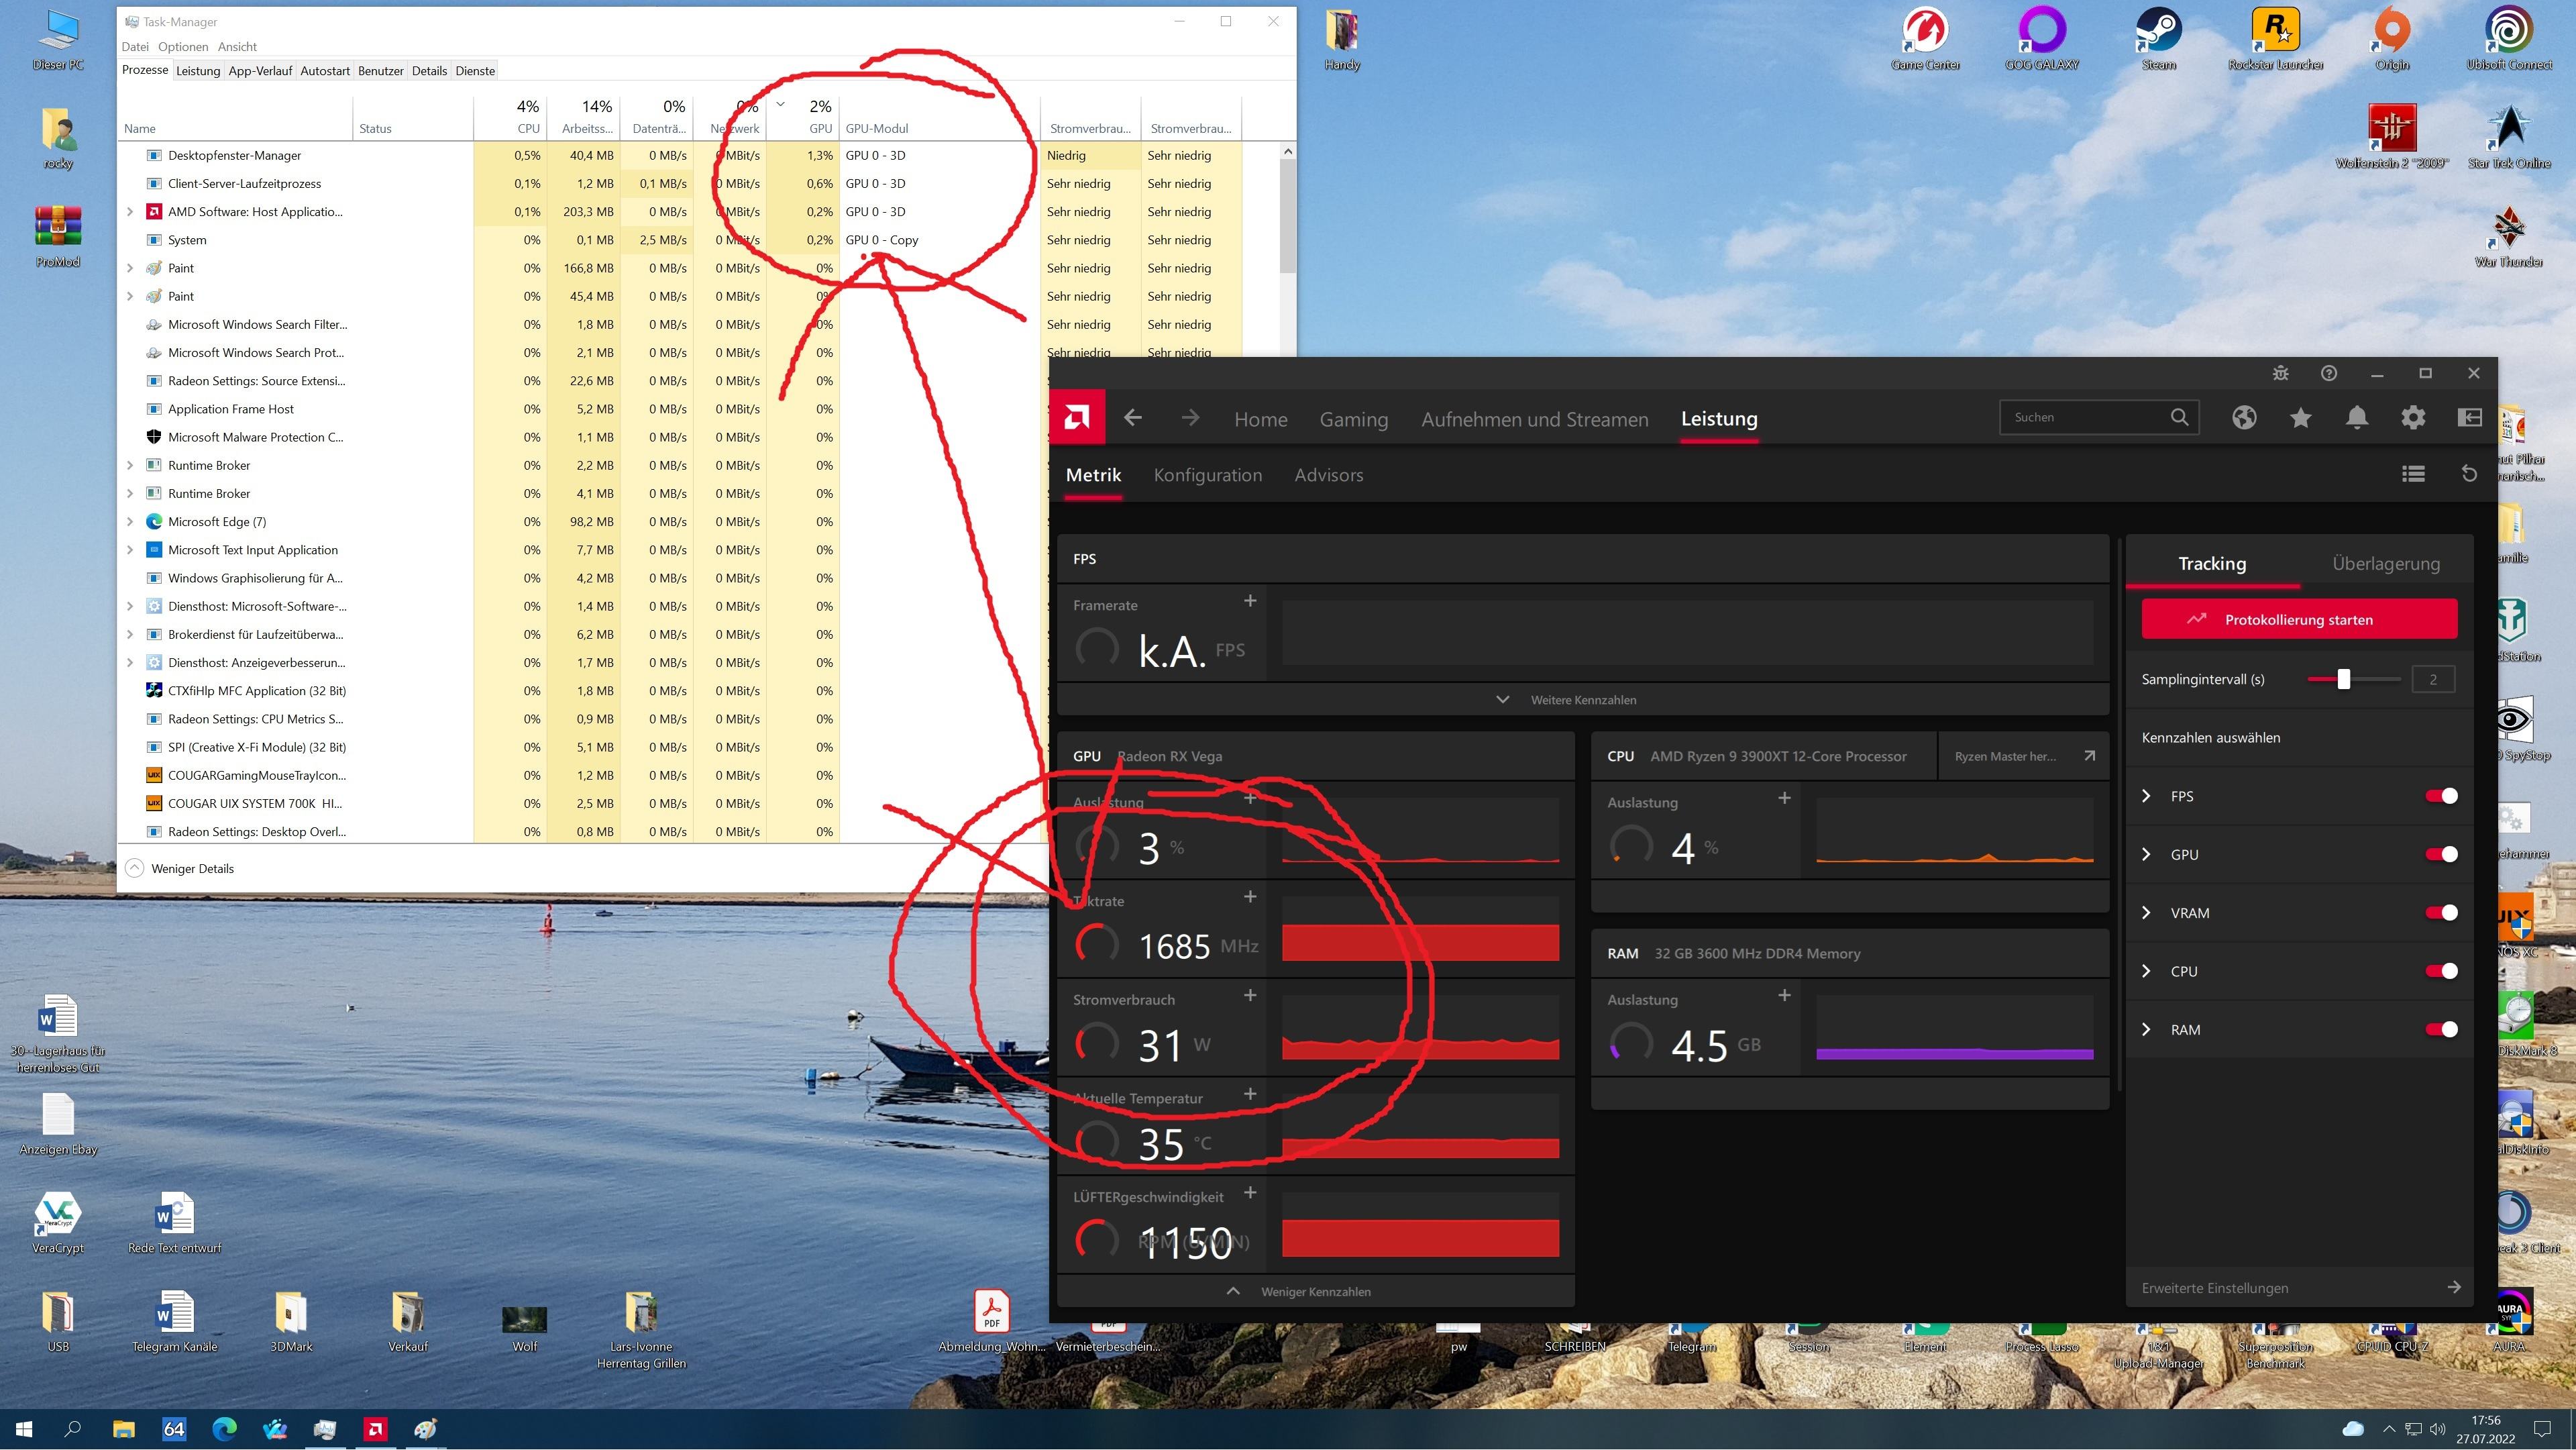Reset metrics with the undo arrow icon
The width and height of the screenshot is (2576, 1450).
[2469, 474]
